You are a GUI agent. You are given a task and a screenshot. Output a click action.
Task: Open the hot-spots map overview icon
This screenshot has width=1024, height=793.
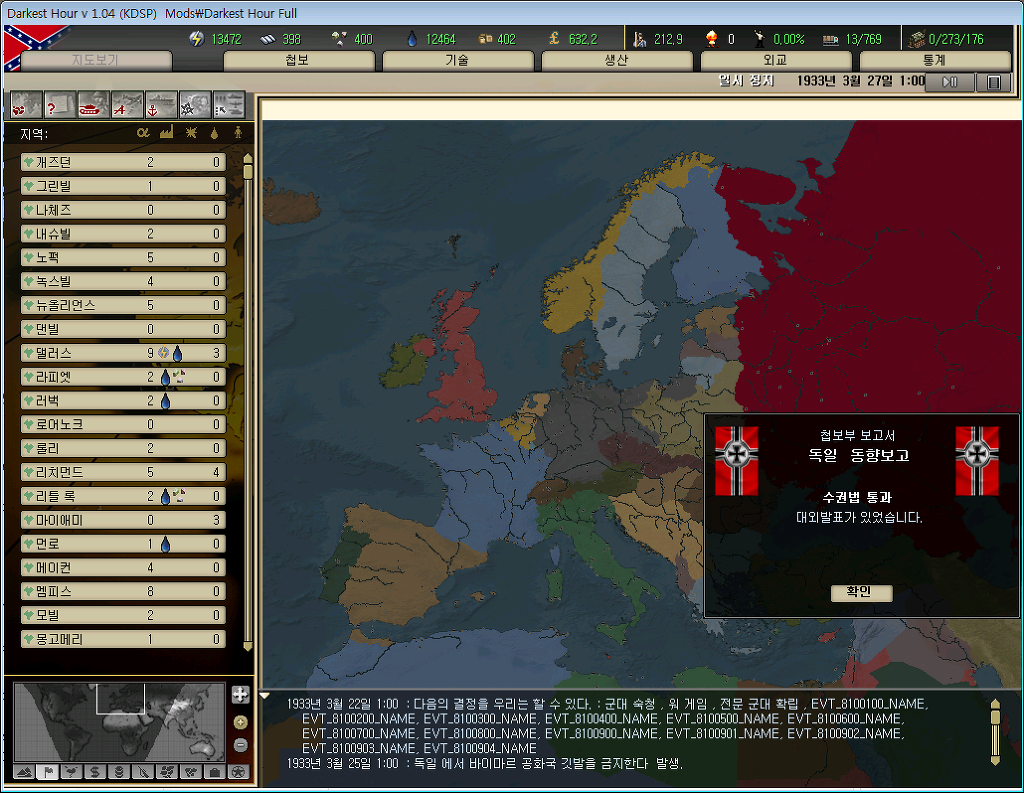(27, 105)
